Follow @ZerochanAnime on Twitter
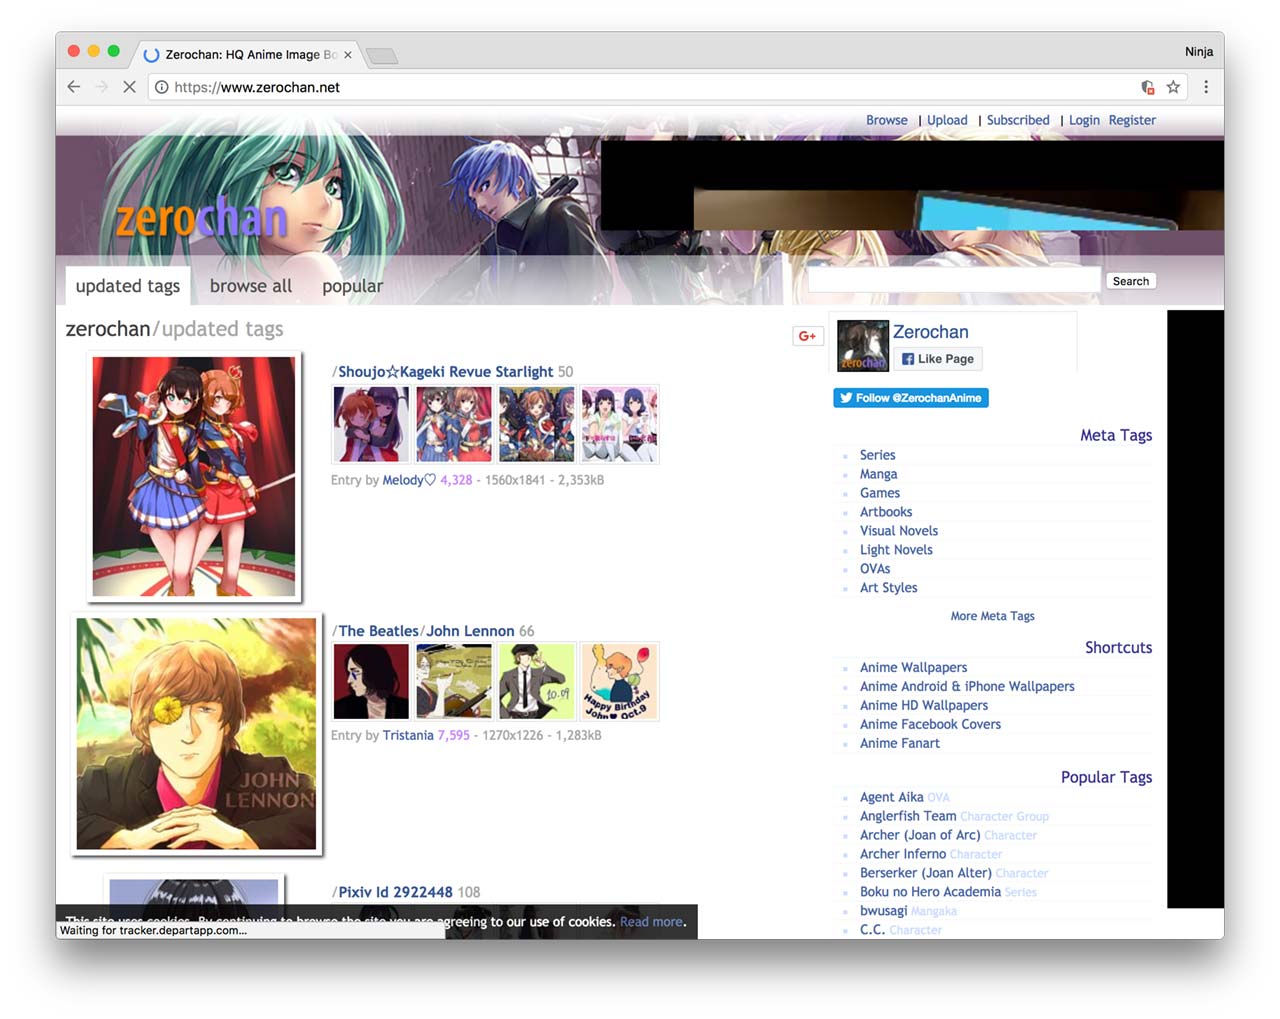Screen dimensions: 1280x1019 [911, 398]
